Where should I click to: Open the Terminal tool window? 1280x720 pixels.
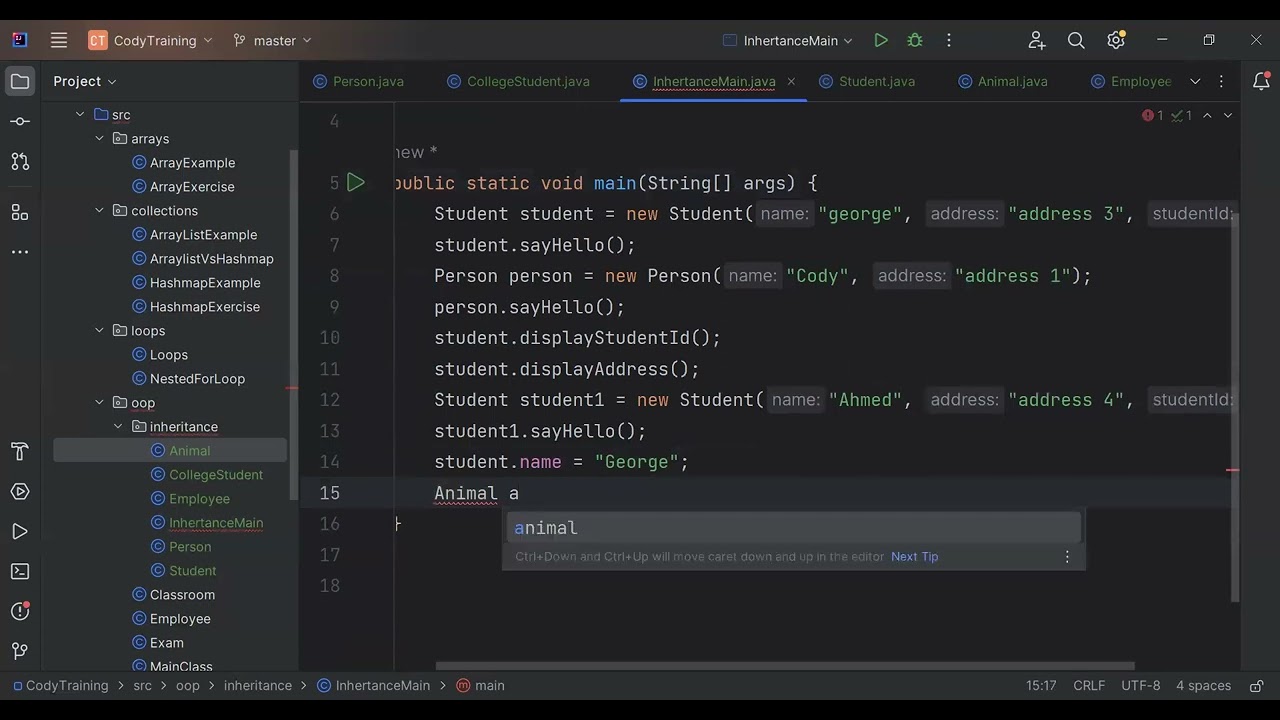(x=20, y=572)
